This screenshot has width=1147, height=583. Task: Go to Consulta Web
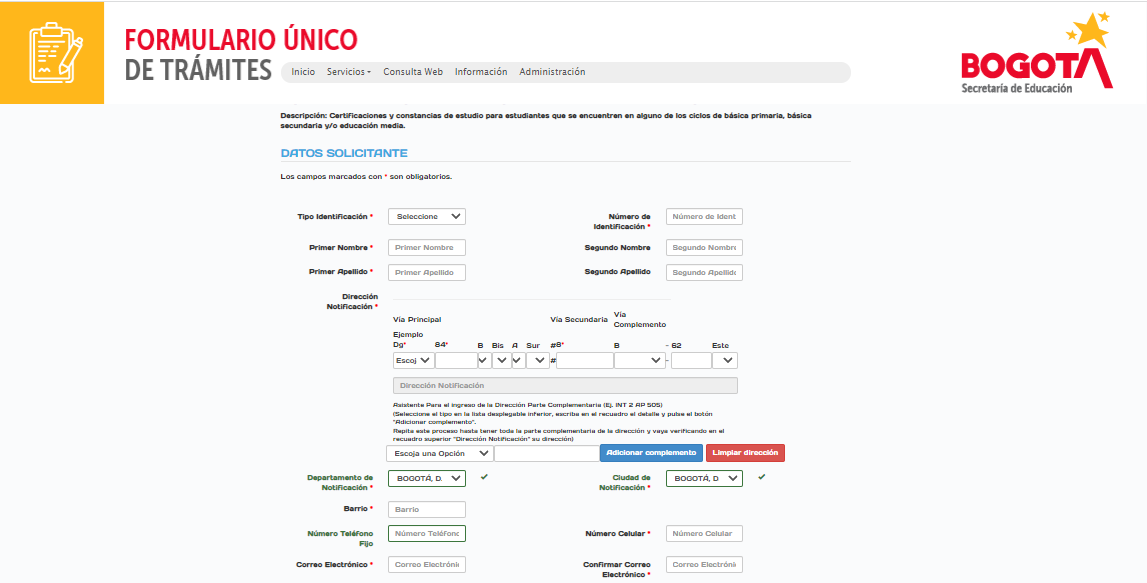tap(412, 72)
